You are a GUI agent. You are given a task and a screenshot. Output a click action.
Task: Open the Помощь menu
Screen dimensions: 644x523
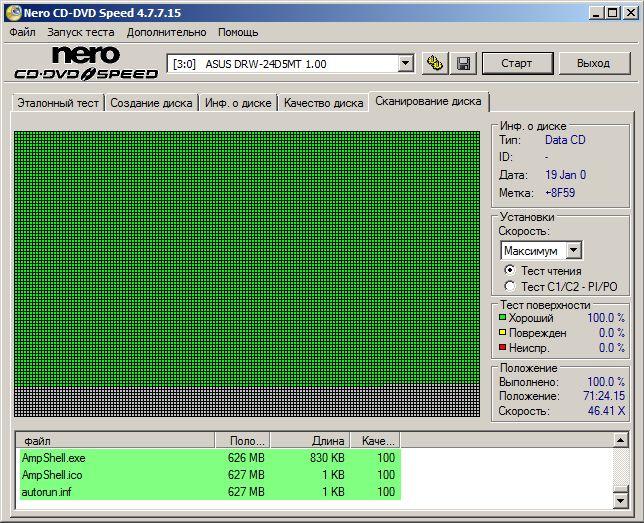tap(238, 32)
